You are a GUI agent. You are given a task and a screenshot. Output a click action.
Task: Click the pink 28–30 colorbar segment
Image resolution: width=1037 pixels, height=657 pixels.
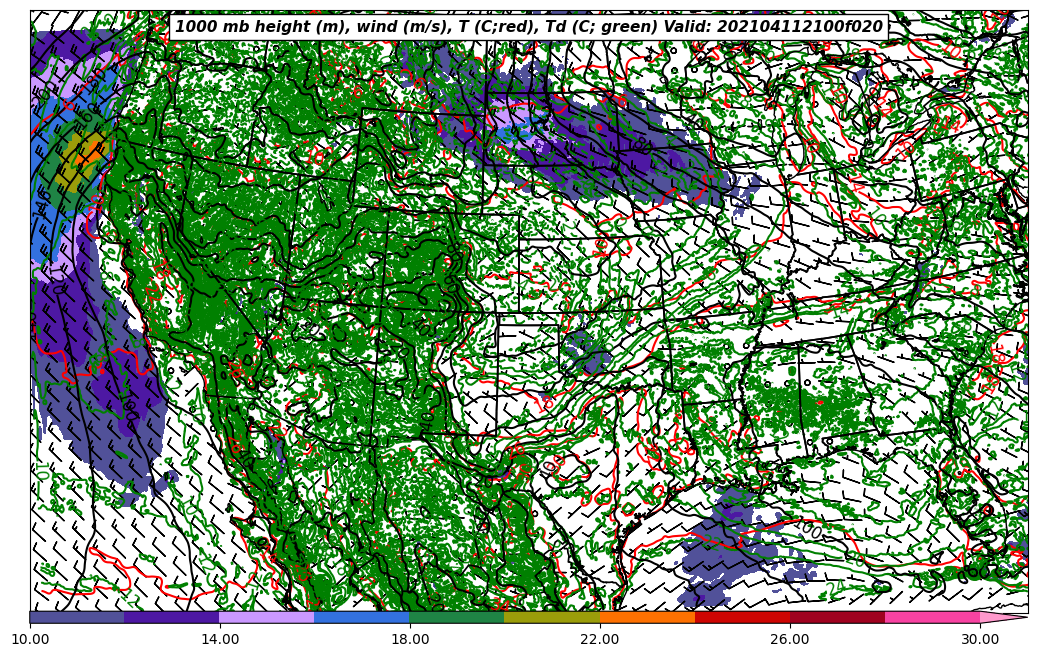tap(932, 617)
